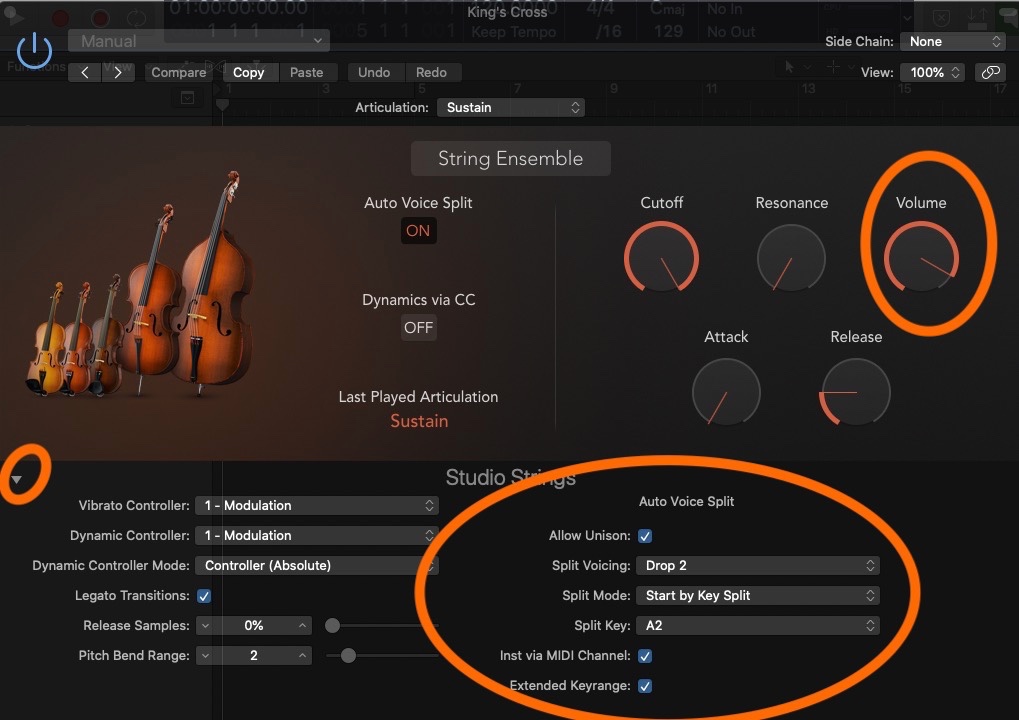Viewport: 1019px width, 720px height.
Task: Click the Studio Strings title text
Action: [x=510, y=478]
